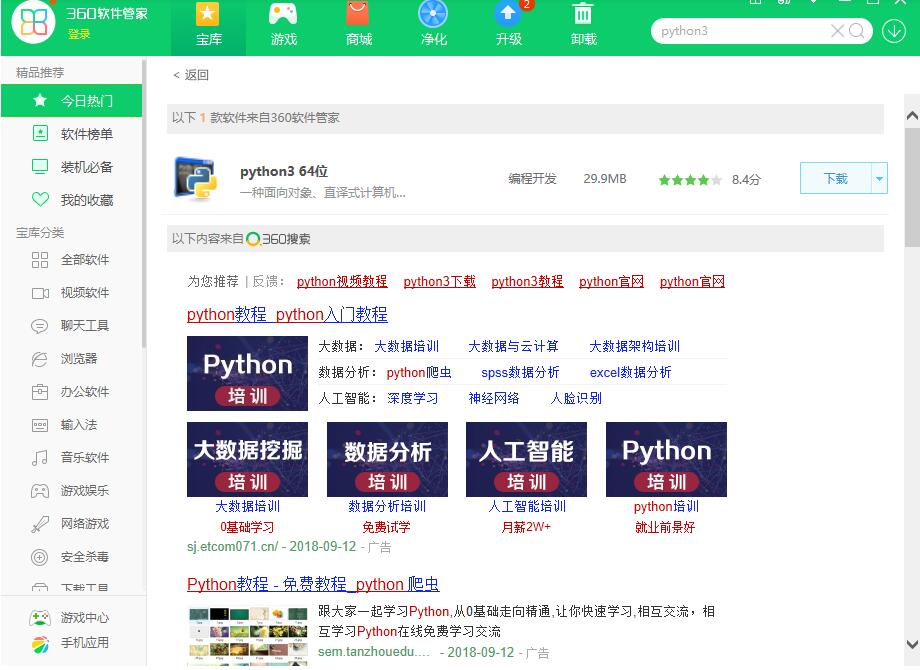Open the python视频教程 suggestion link
The image size is (920, 670).
342,282
